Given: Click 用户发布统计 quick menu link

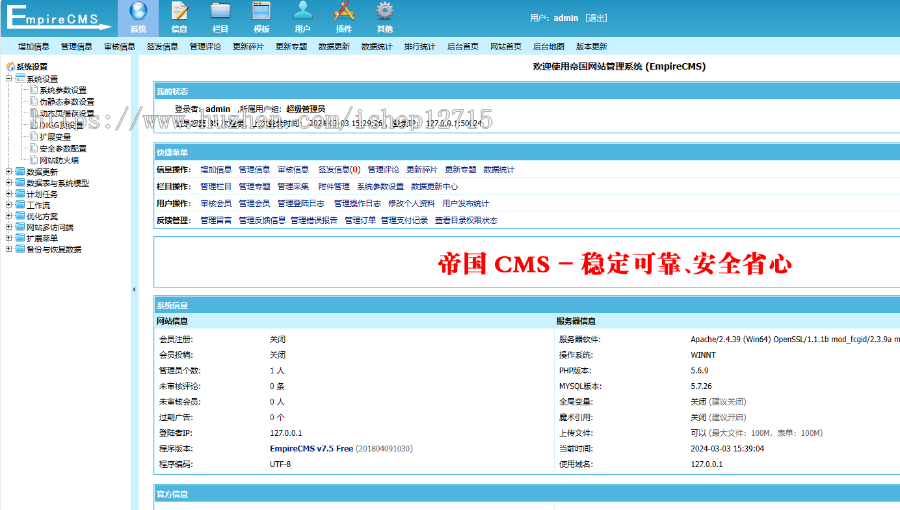Looking at the screenshot, I should [x=465, y=203].
